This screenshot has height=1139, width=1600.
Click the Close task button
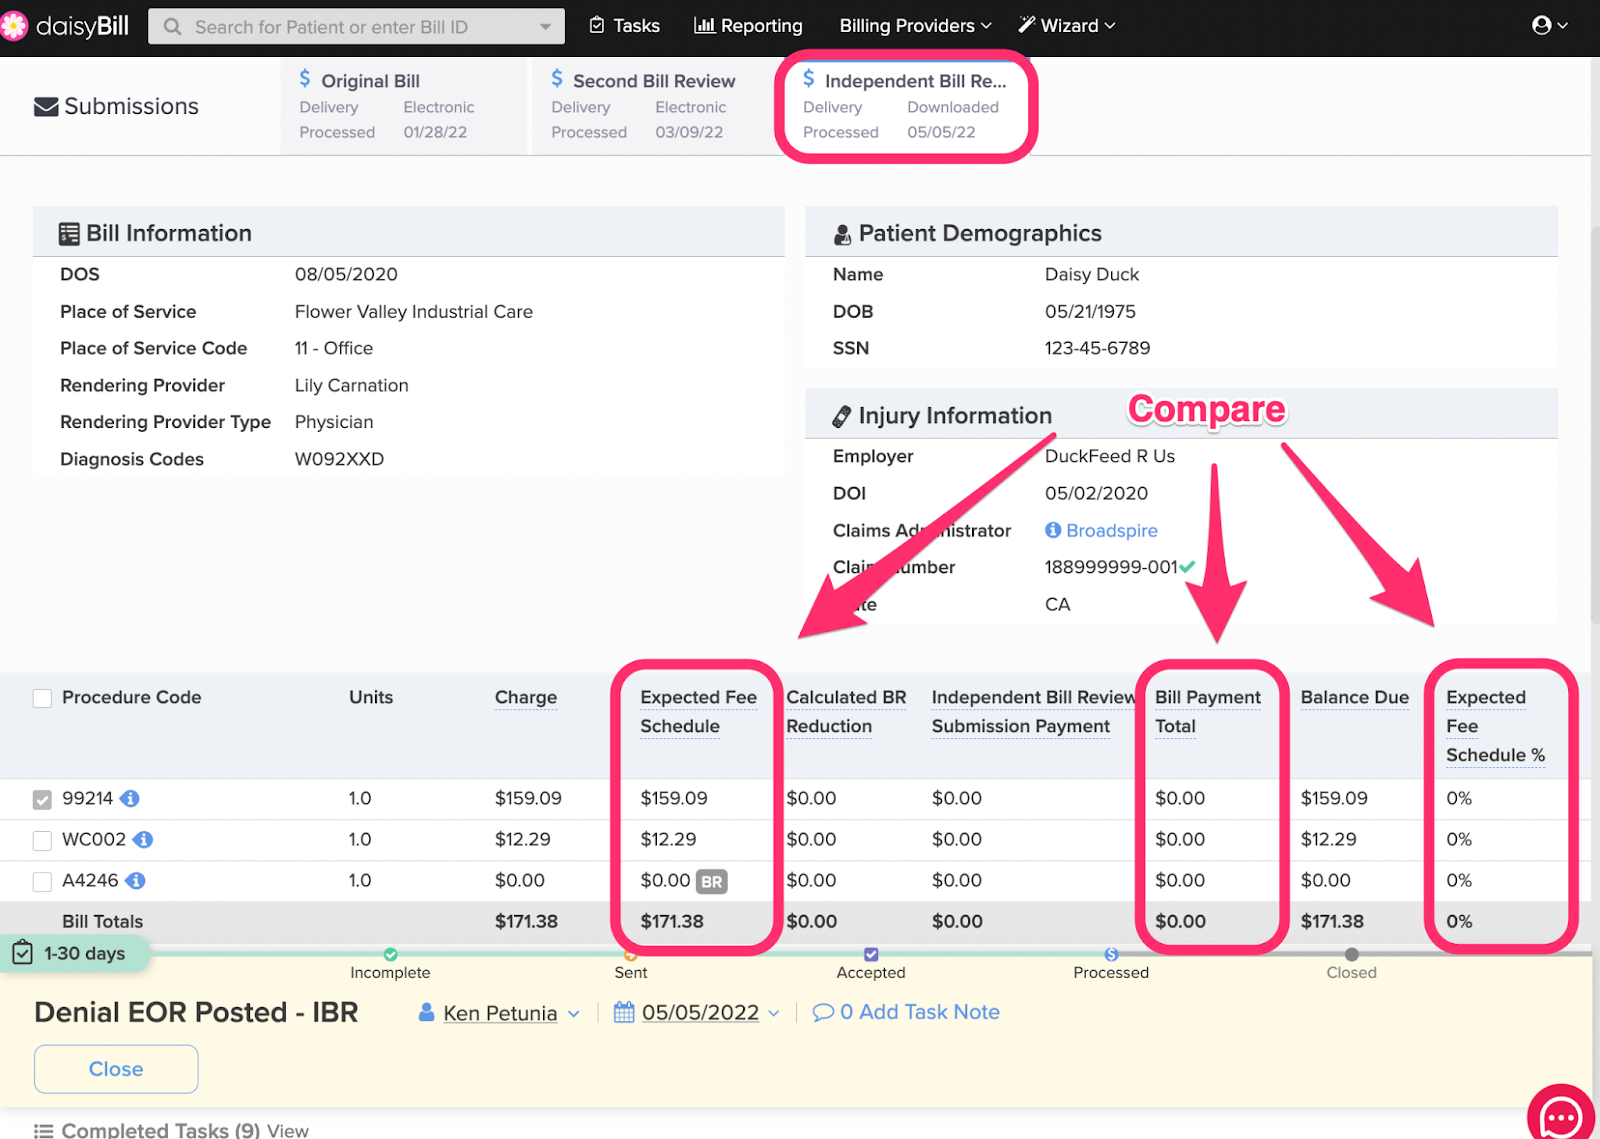tap(116, 1069)
